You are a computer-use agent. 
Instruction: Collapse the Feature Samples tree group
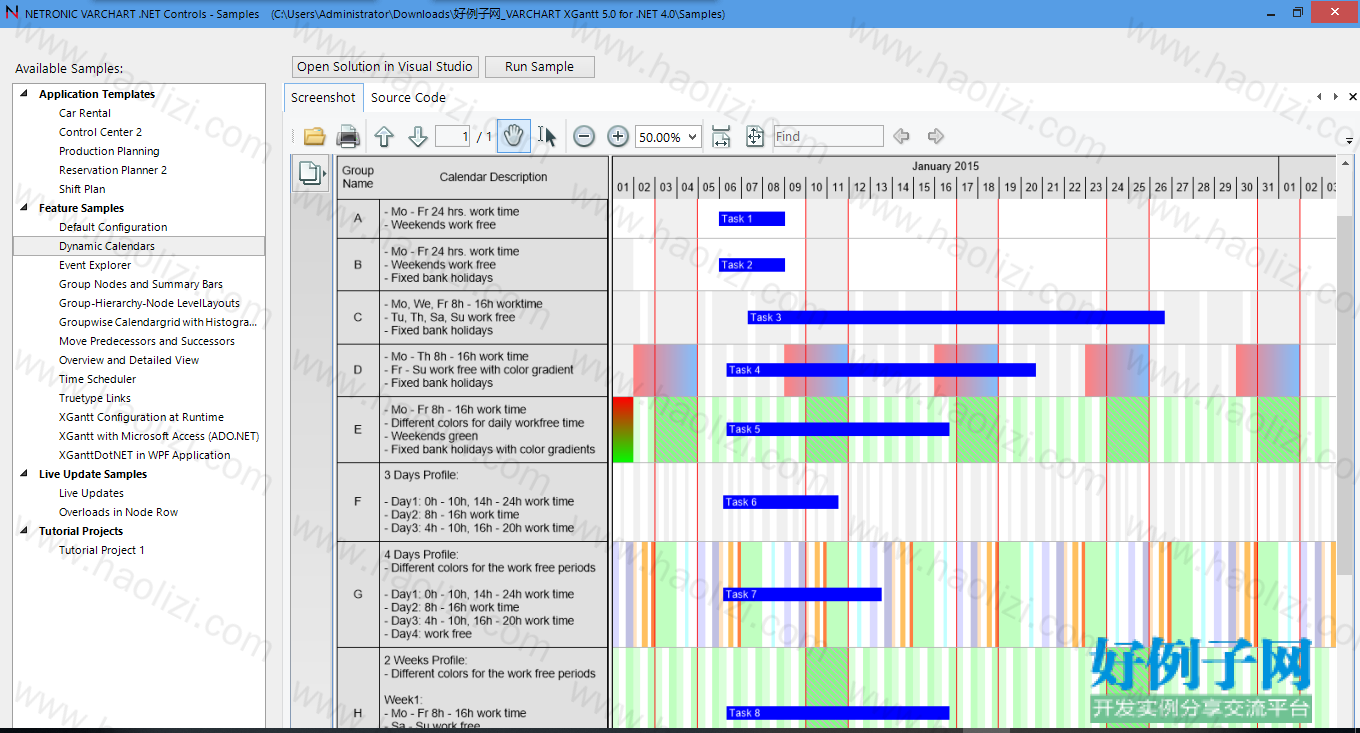[24, 208]
